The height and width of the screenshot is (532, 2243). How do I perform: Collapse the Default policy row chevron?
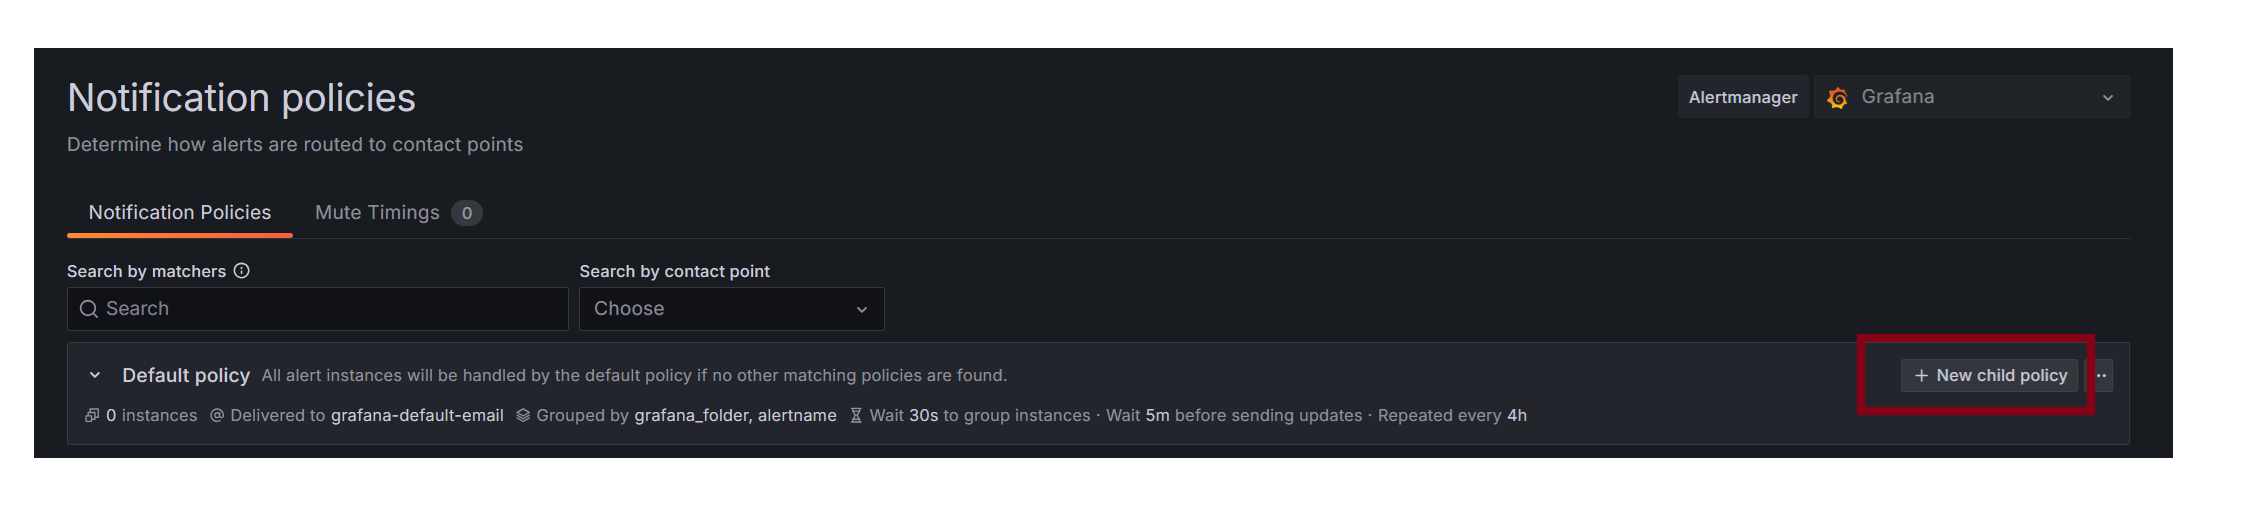[95, 376]
